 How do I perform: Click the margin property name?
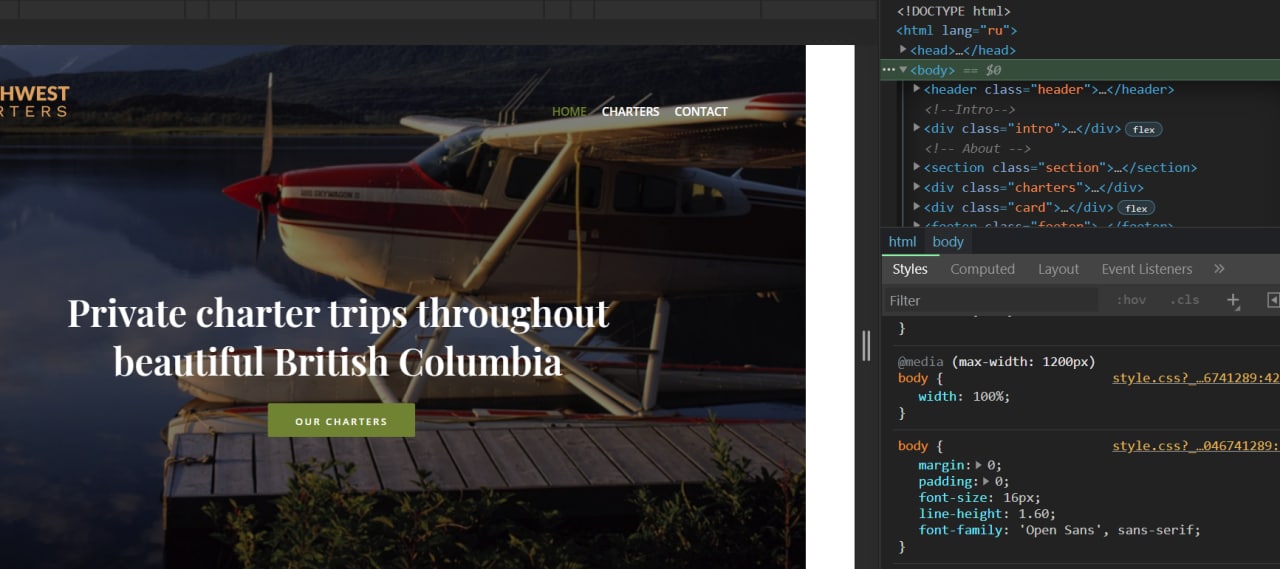942,465
